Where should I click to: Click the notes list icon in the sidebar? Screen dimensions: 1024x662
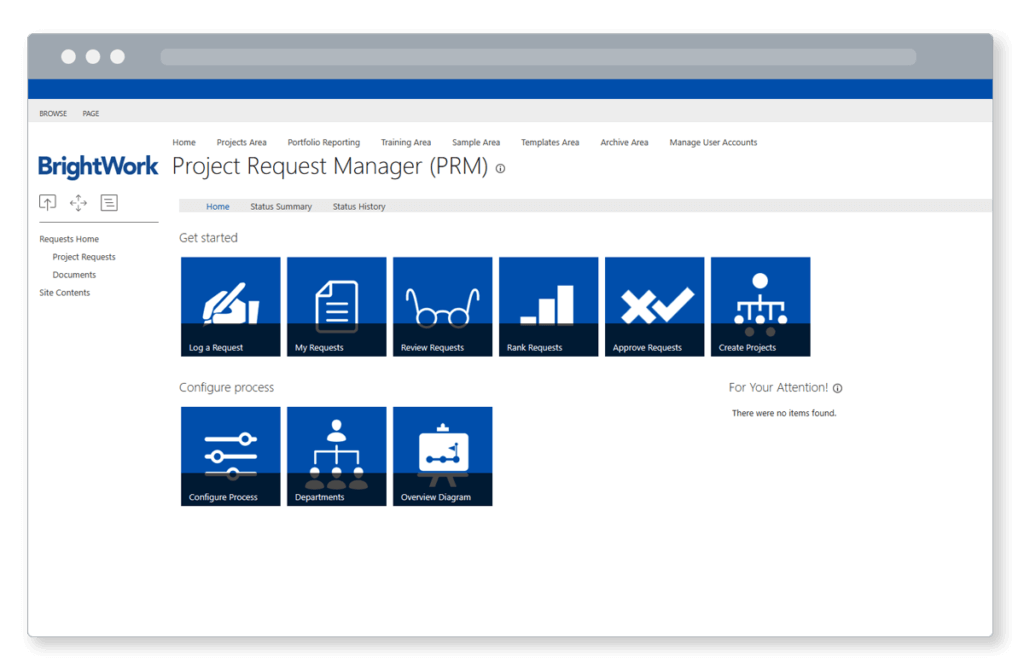point(109,202)
